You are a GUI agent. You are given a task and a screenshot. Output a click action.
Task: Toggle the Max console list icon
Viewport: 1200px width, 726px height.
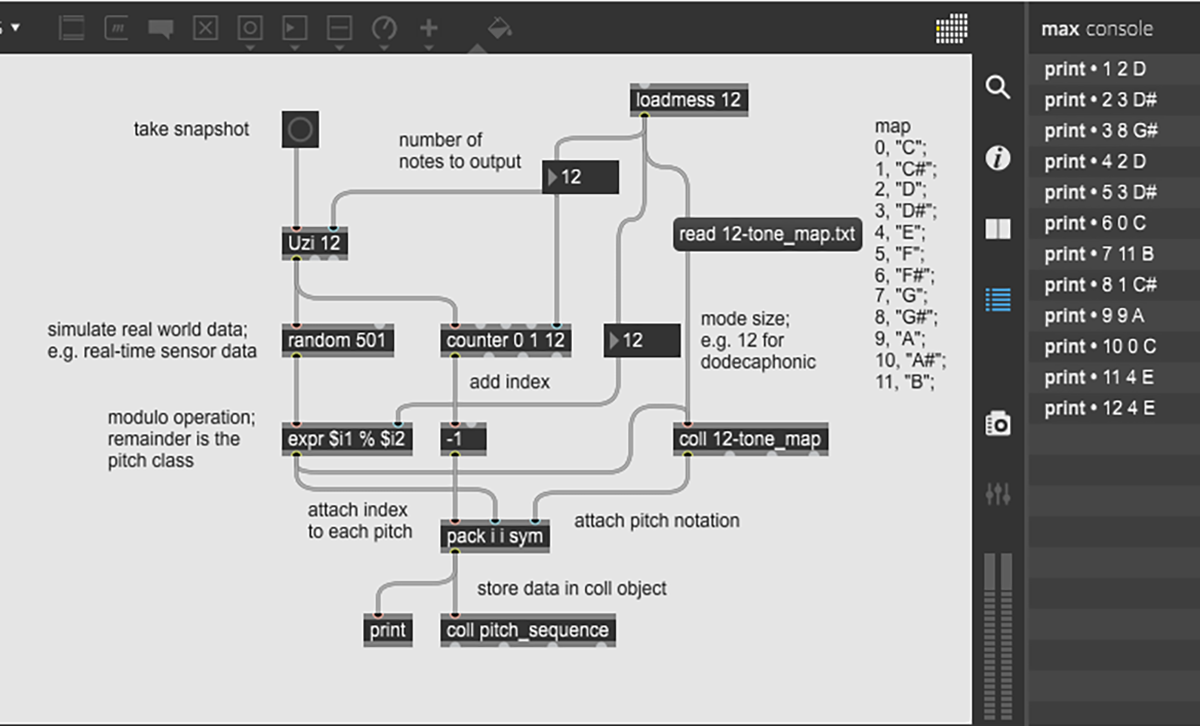point(997,298)
